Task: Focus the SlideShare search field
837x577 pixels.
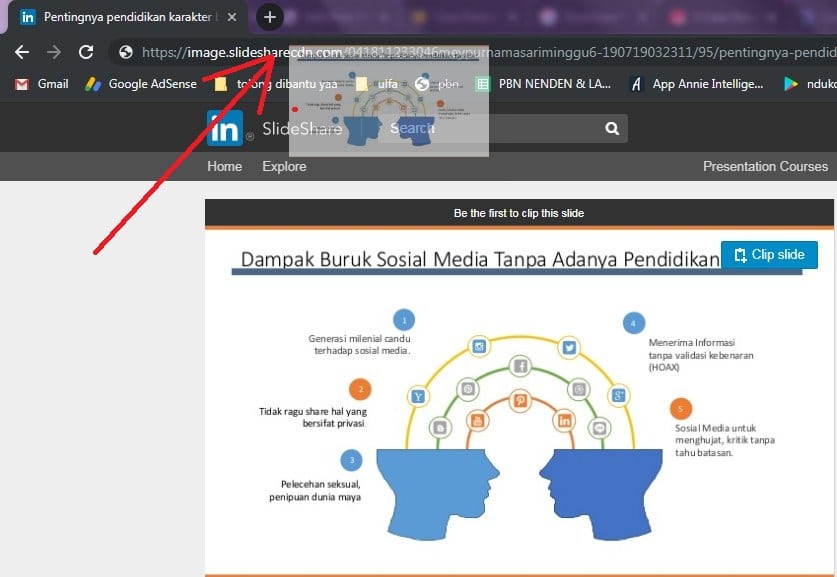Action: (502, 128)
